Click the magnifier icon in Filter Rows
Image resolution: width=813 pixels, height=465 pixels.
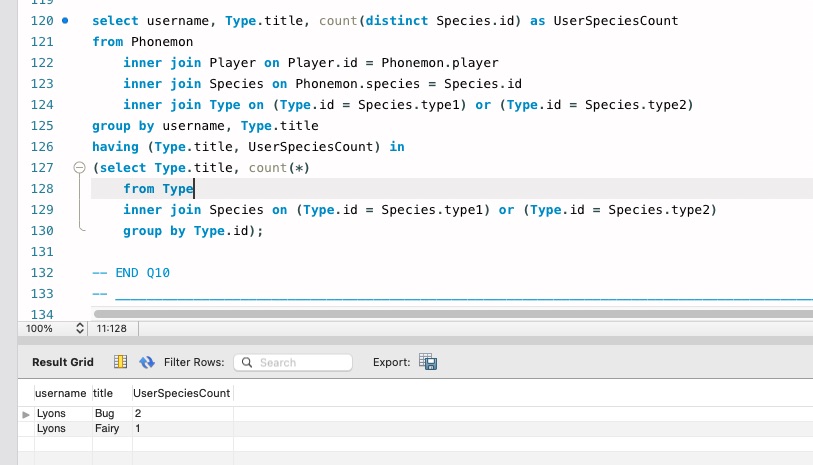(x=246, y=363)
